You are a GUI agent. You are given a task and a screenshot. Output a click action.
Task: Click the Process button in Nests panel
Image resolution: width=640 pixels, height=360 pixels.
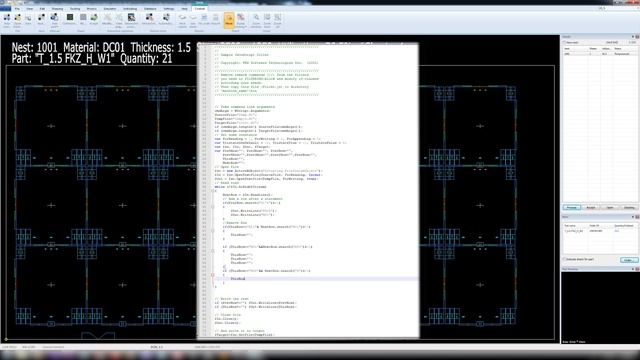pos(571,207)
